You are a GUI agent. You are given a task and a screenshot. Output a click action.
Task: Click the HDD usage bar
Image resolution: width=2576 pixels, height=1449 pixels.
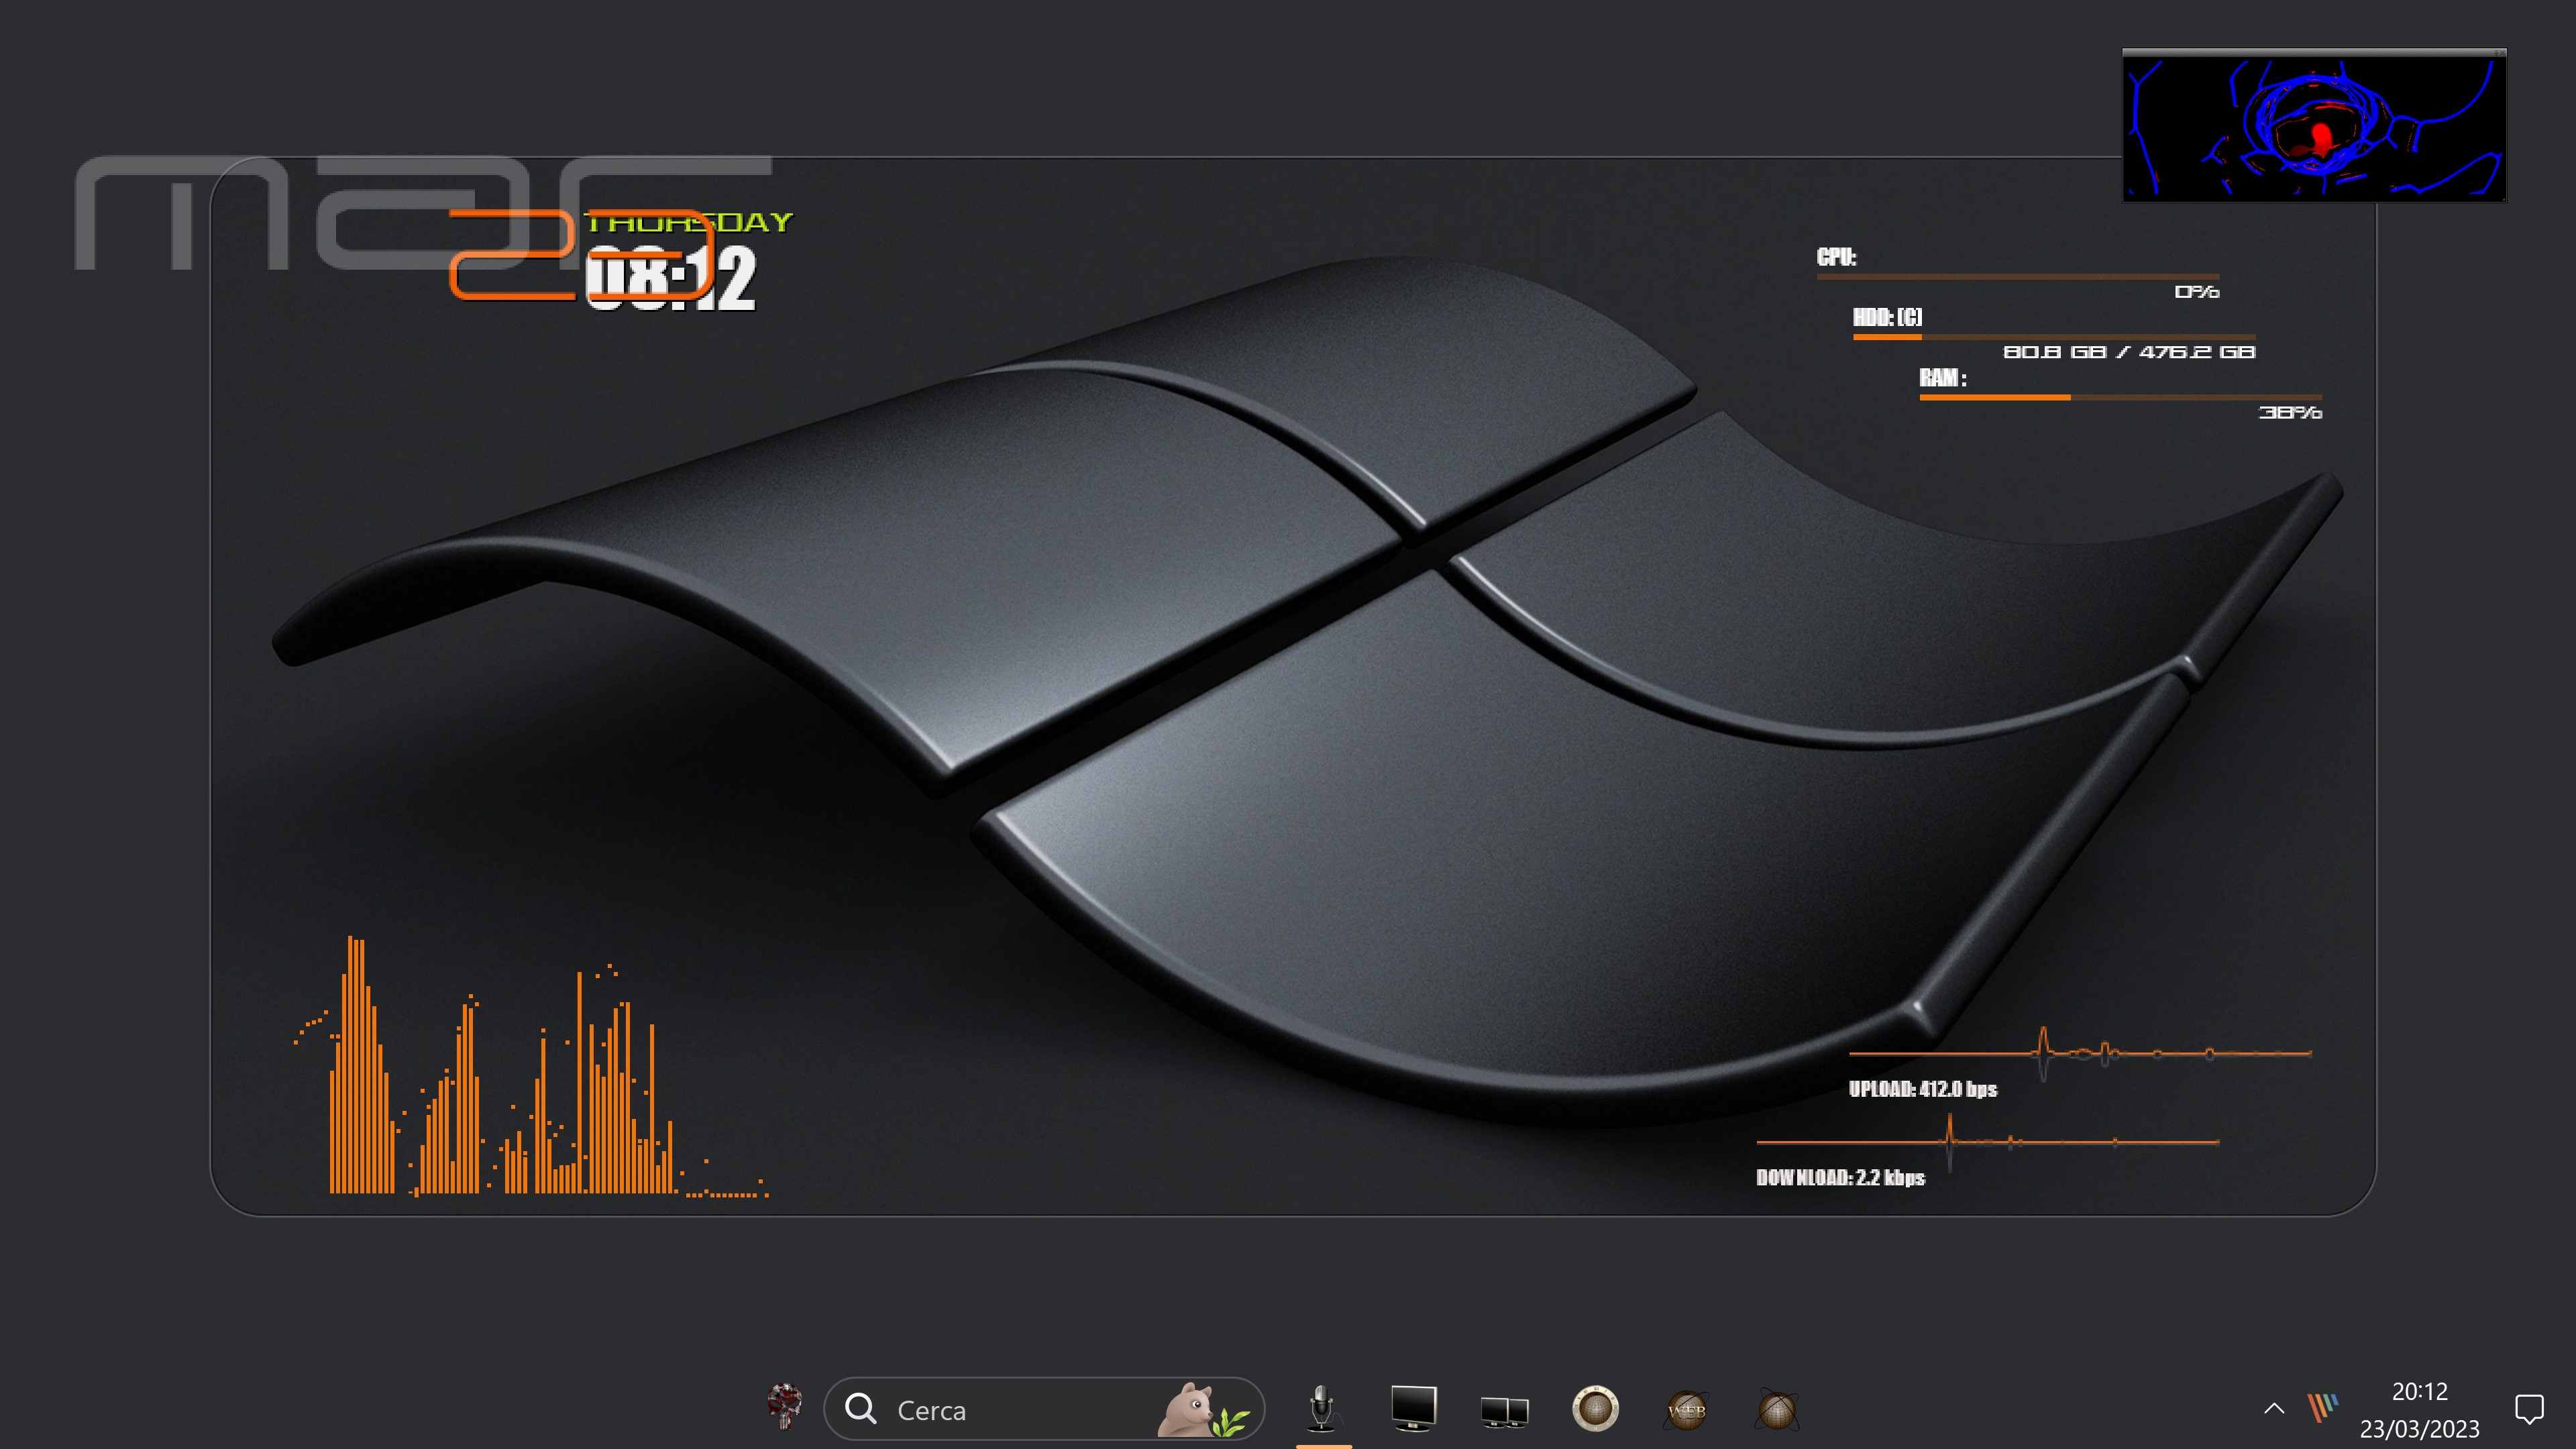coord(2054,337)
